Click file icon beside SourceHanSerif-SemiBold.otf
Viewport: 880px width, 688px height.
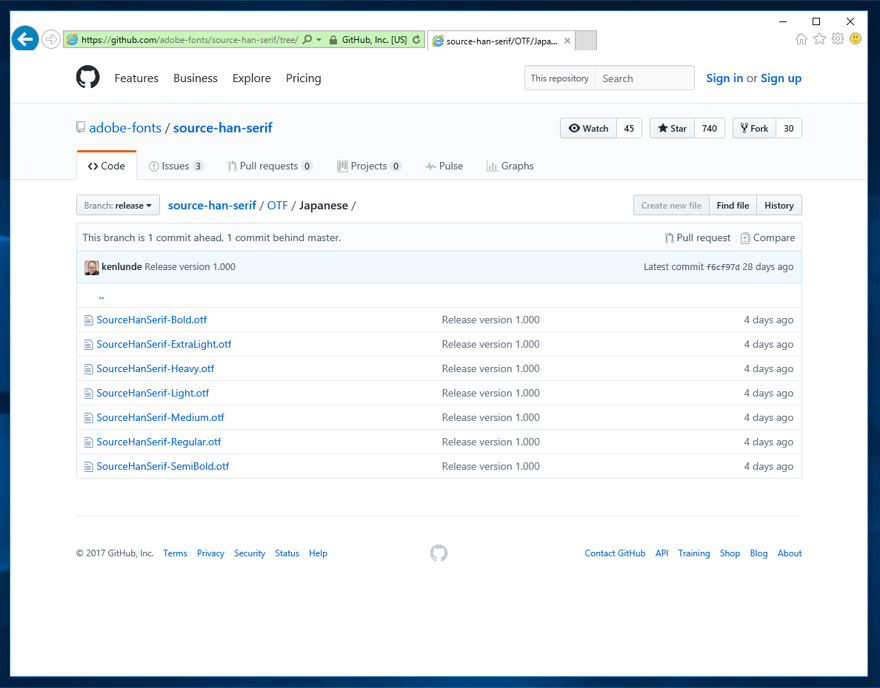tap(88, 467)
